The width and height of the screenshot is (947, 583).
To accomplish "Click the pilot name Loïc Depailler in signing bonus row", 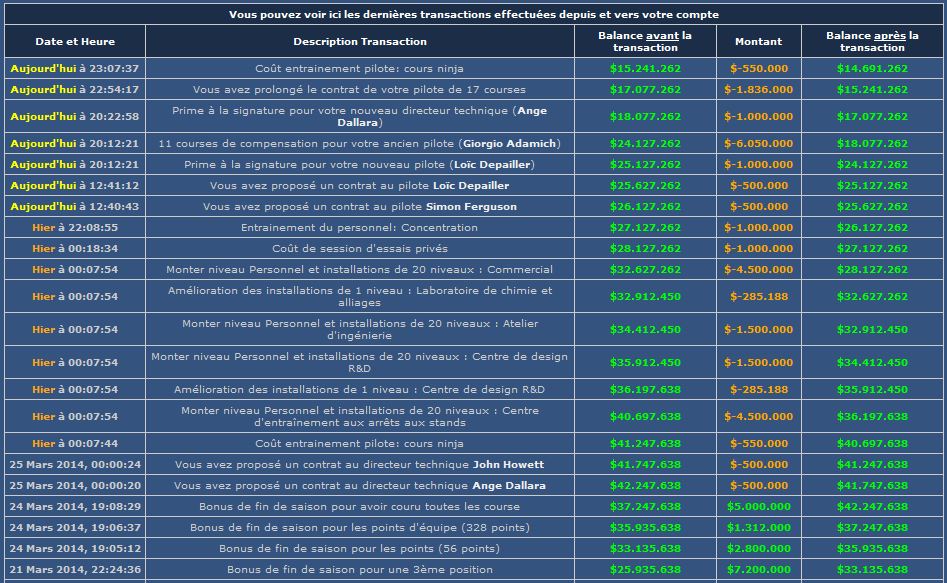I will click(x=492, y=164).
